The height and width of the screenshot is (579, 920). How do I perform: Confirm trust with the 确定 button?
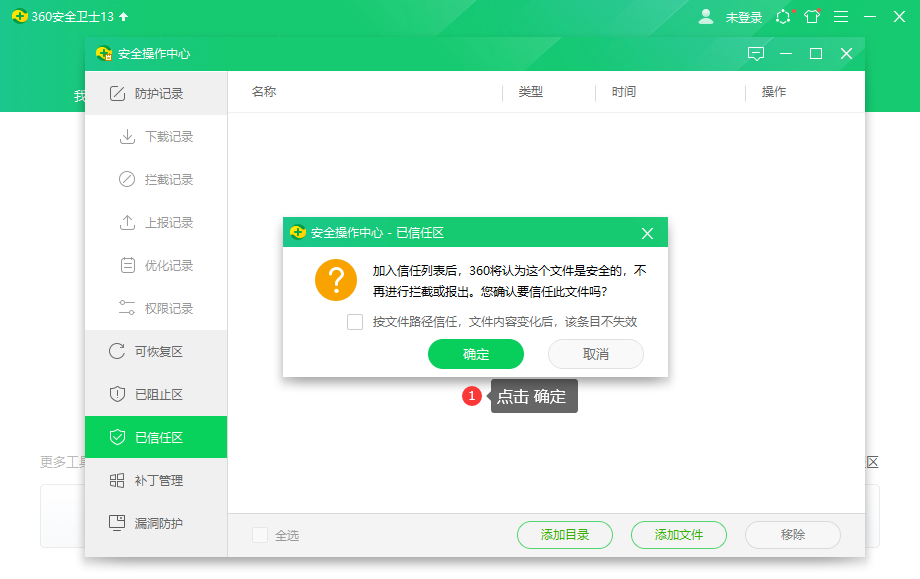pos(475,354)
